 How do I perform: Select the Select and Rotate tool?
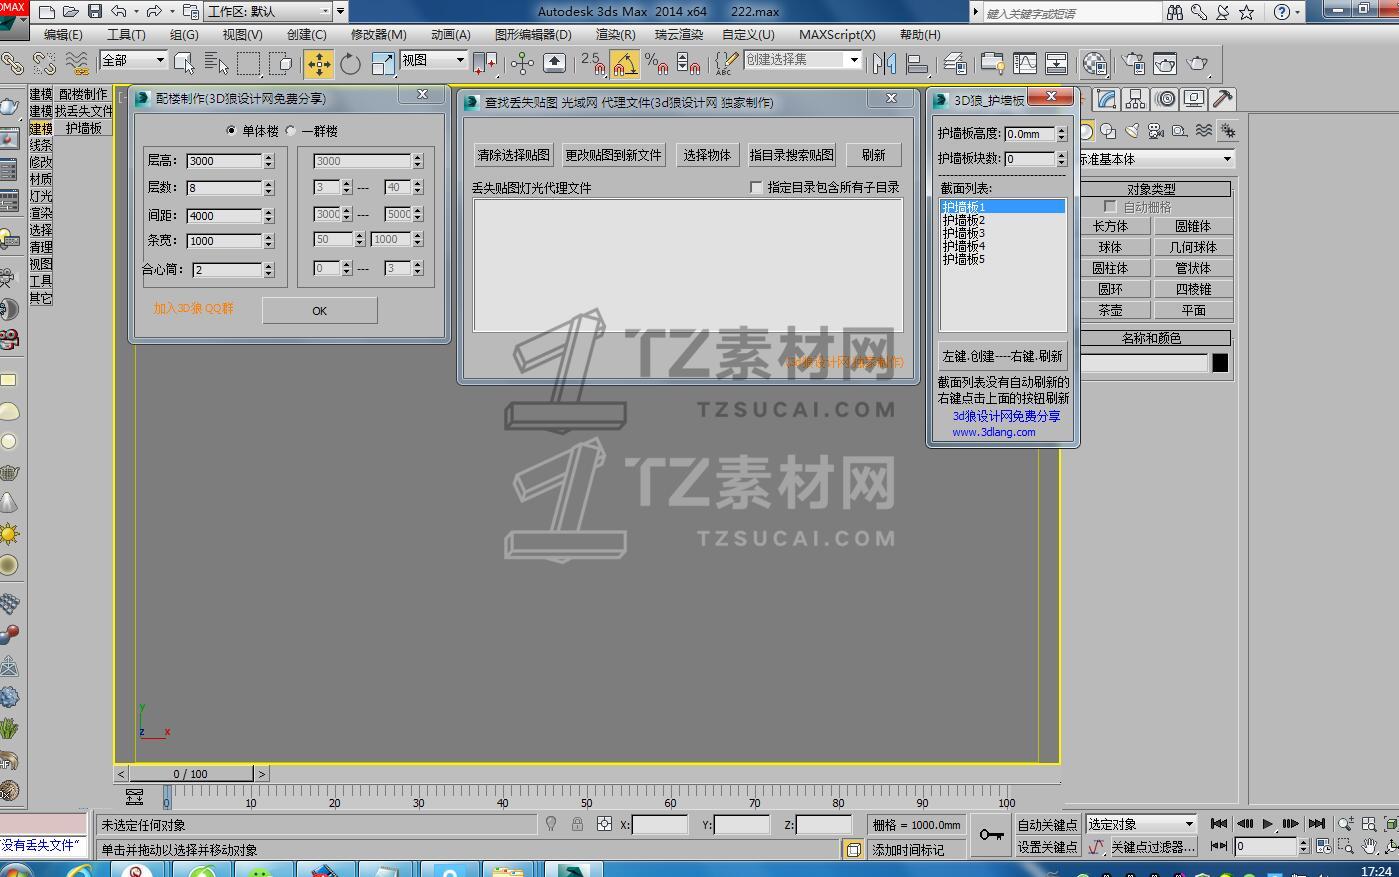pyautogui.click(x=350, y=64)
